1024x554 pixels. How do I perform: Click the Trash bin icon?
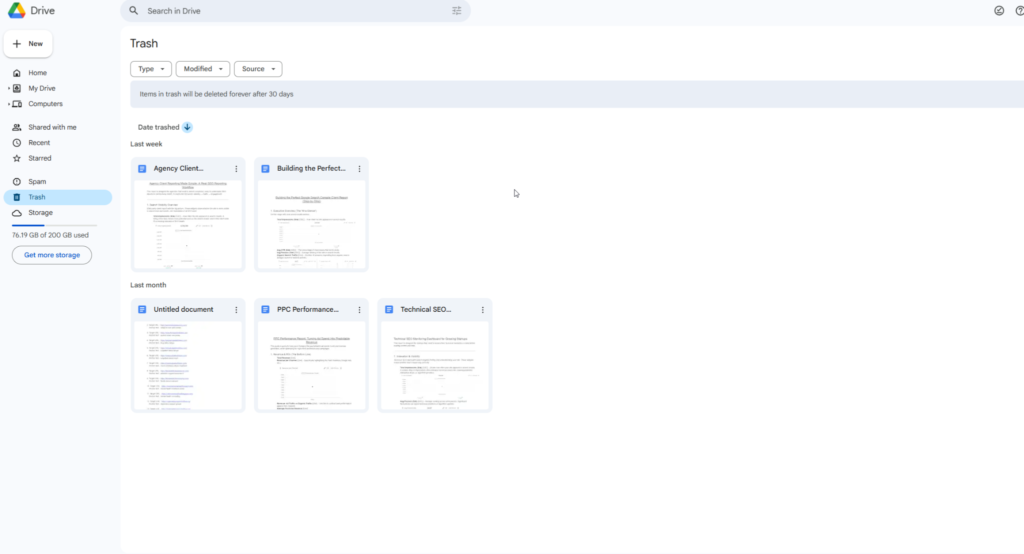(x=17, y=197)
